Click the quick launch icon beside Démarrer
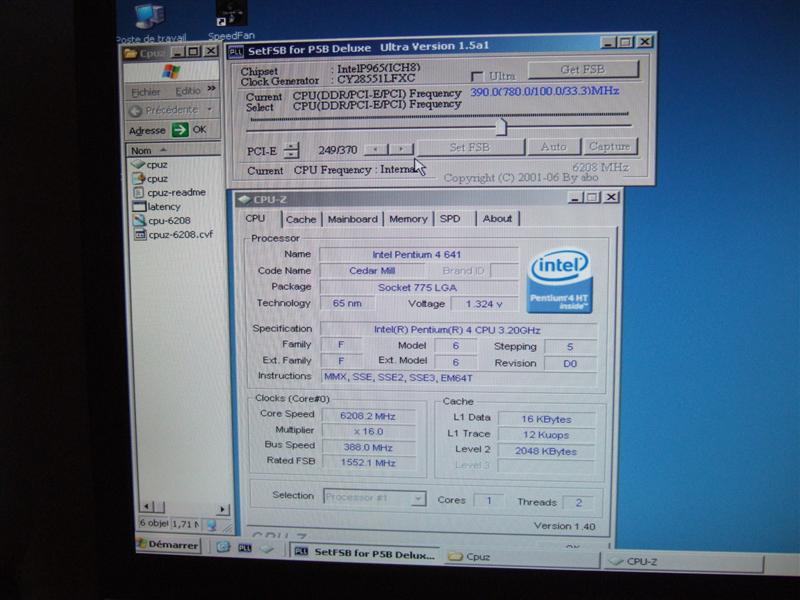 [223, 547]
